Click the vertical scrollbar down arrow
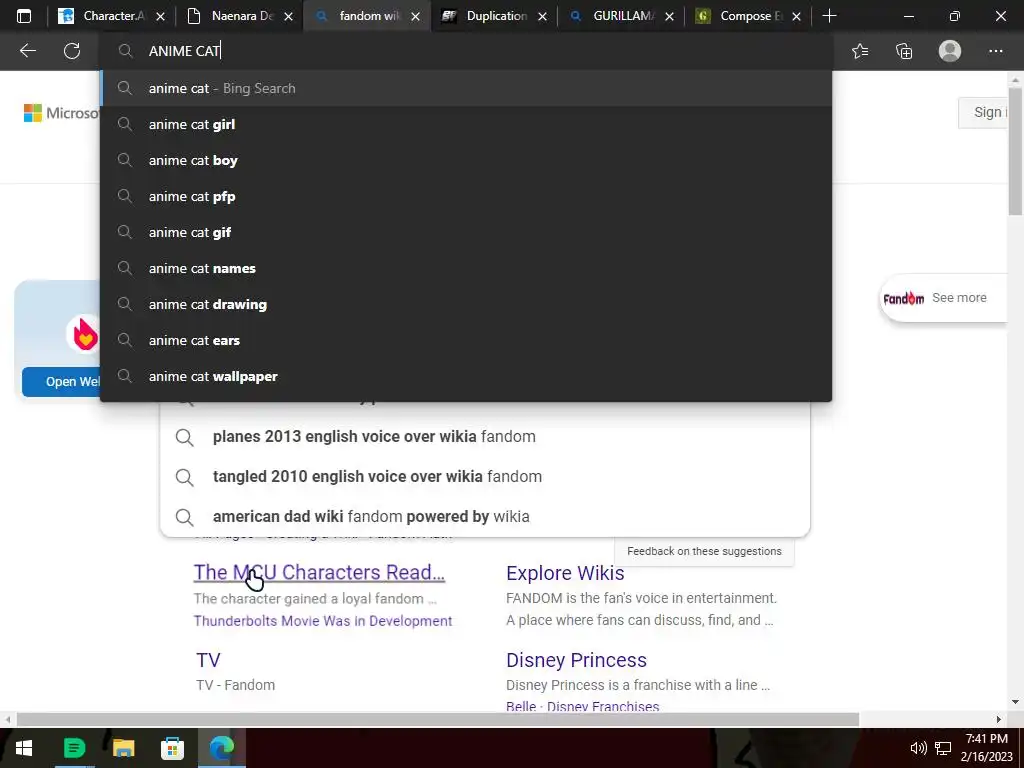1024x768 pixels. [1015, 702]
